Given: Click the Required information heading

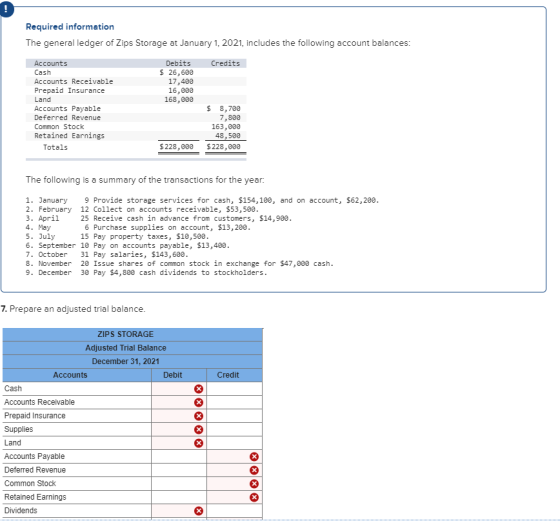Looking at the screenshot, I should pos(70,27).
